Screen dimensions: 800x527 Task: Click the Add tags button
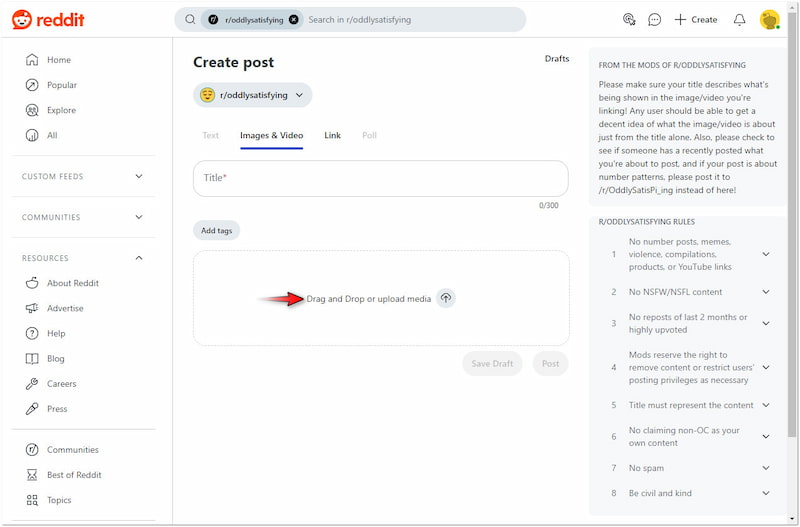pyautogui.click(x=216, y=231)
